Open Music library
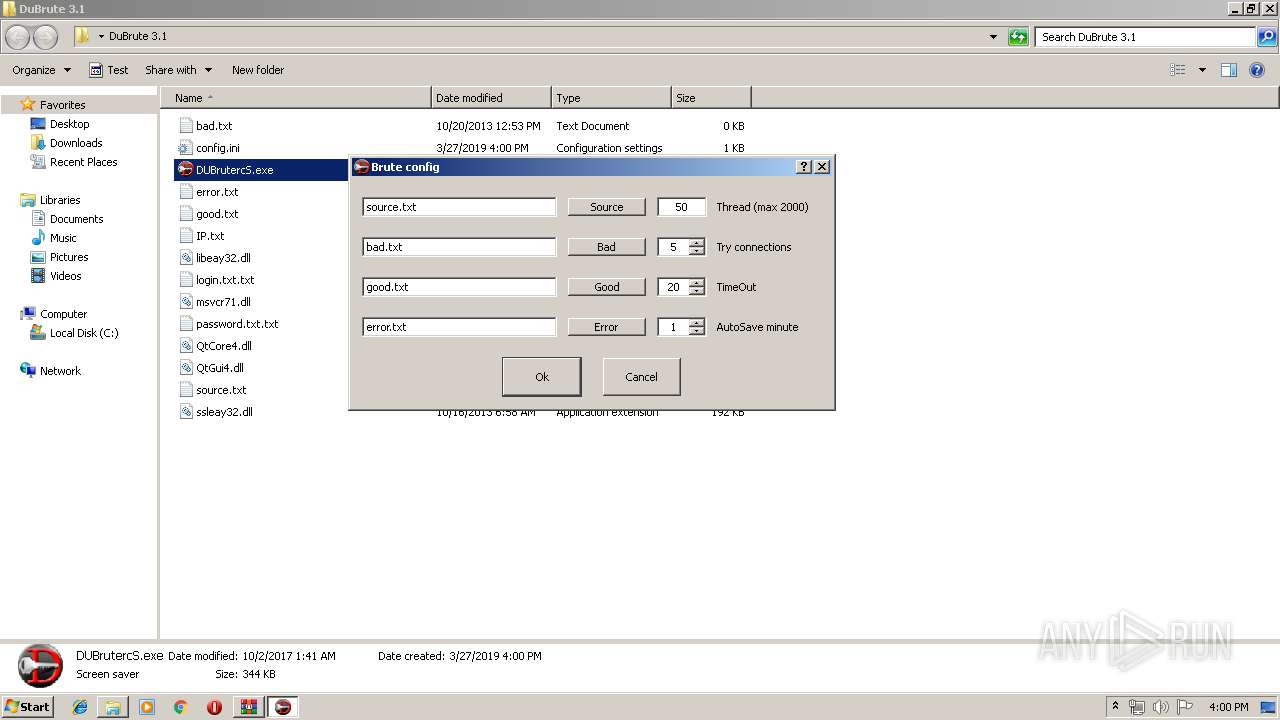The width and height of the screenshot is (1280, 720). 63,238
